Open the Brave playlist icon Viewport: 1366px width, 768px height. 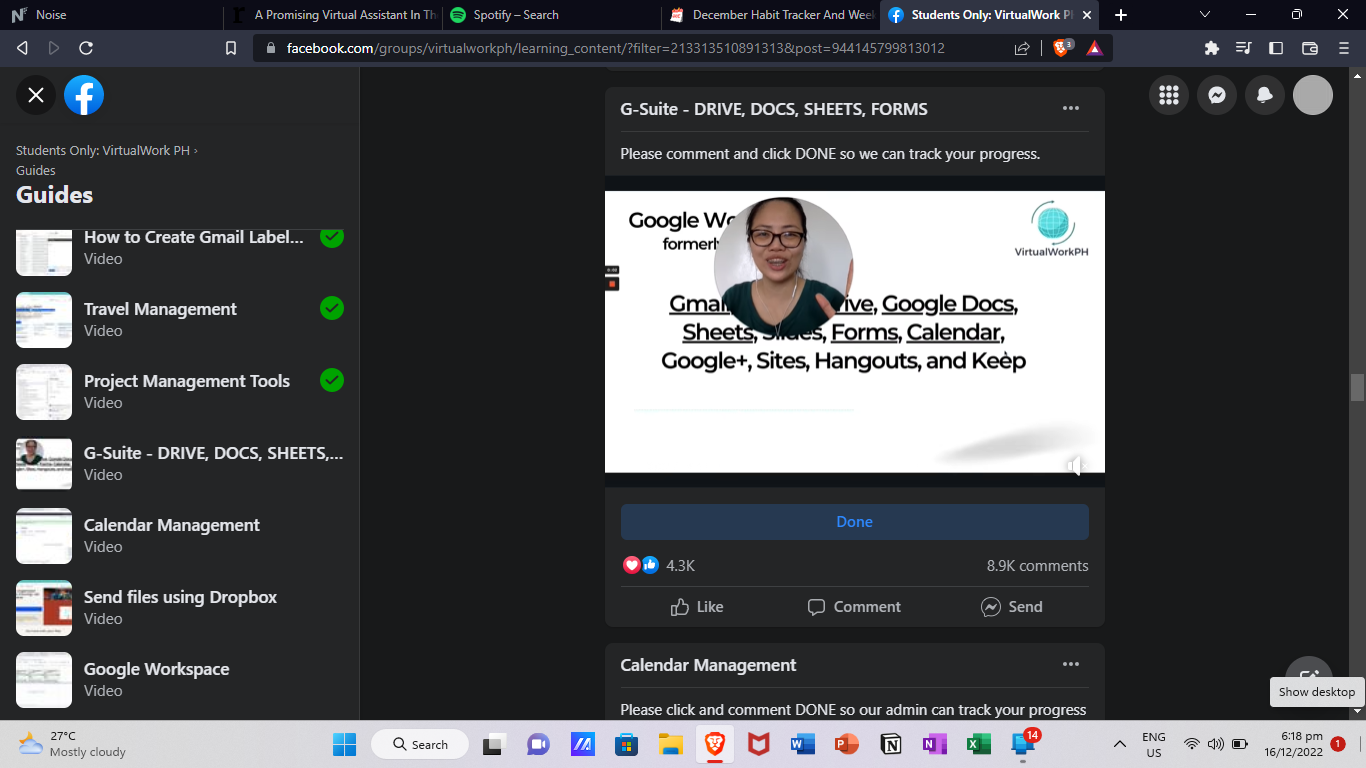coord(1244,48)
